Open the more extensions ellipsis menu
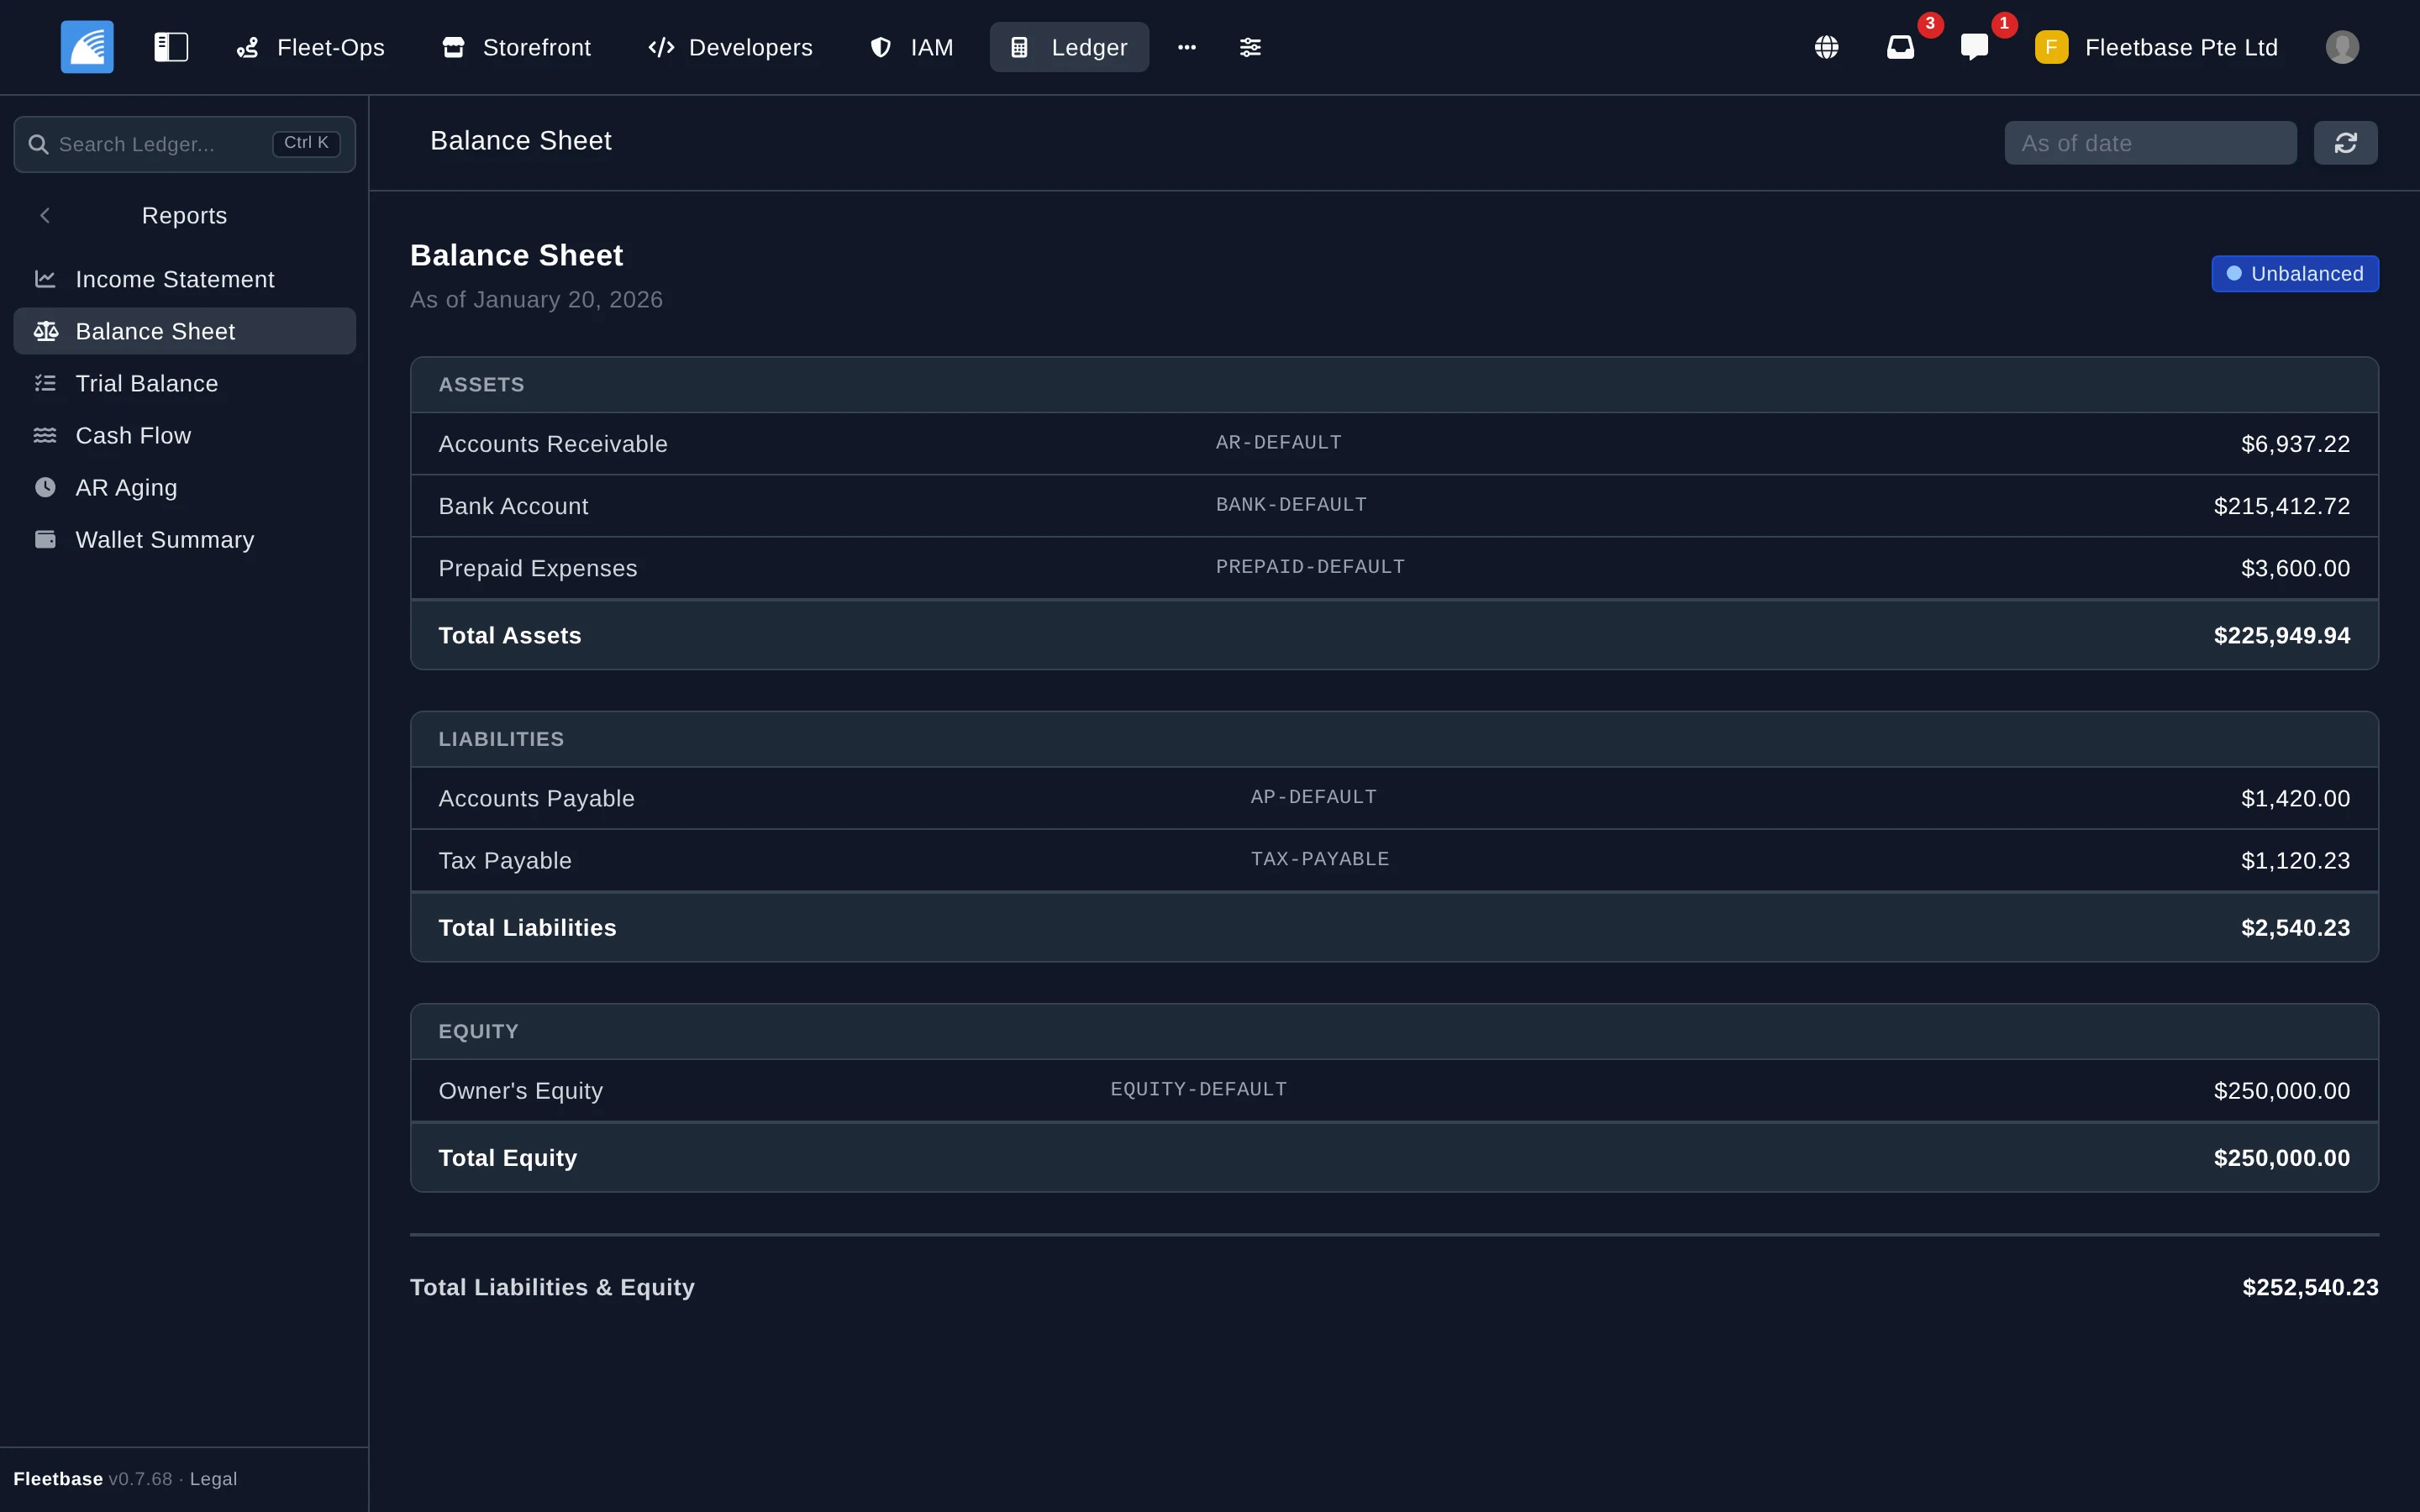Image resolution: width=2420 pixels, height=1512 pixels. tap(1187, 47)
